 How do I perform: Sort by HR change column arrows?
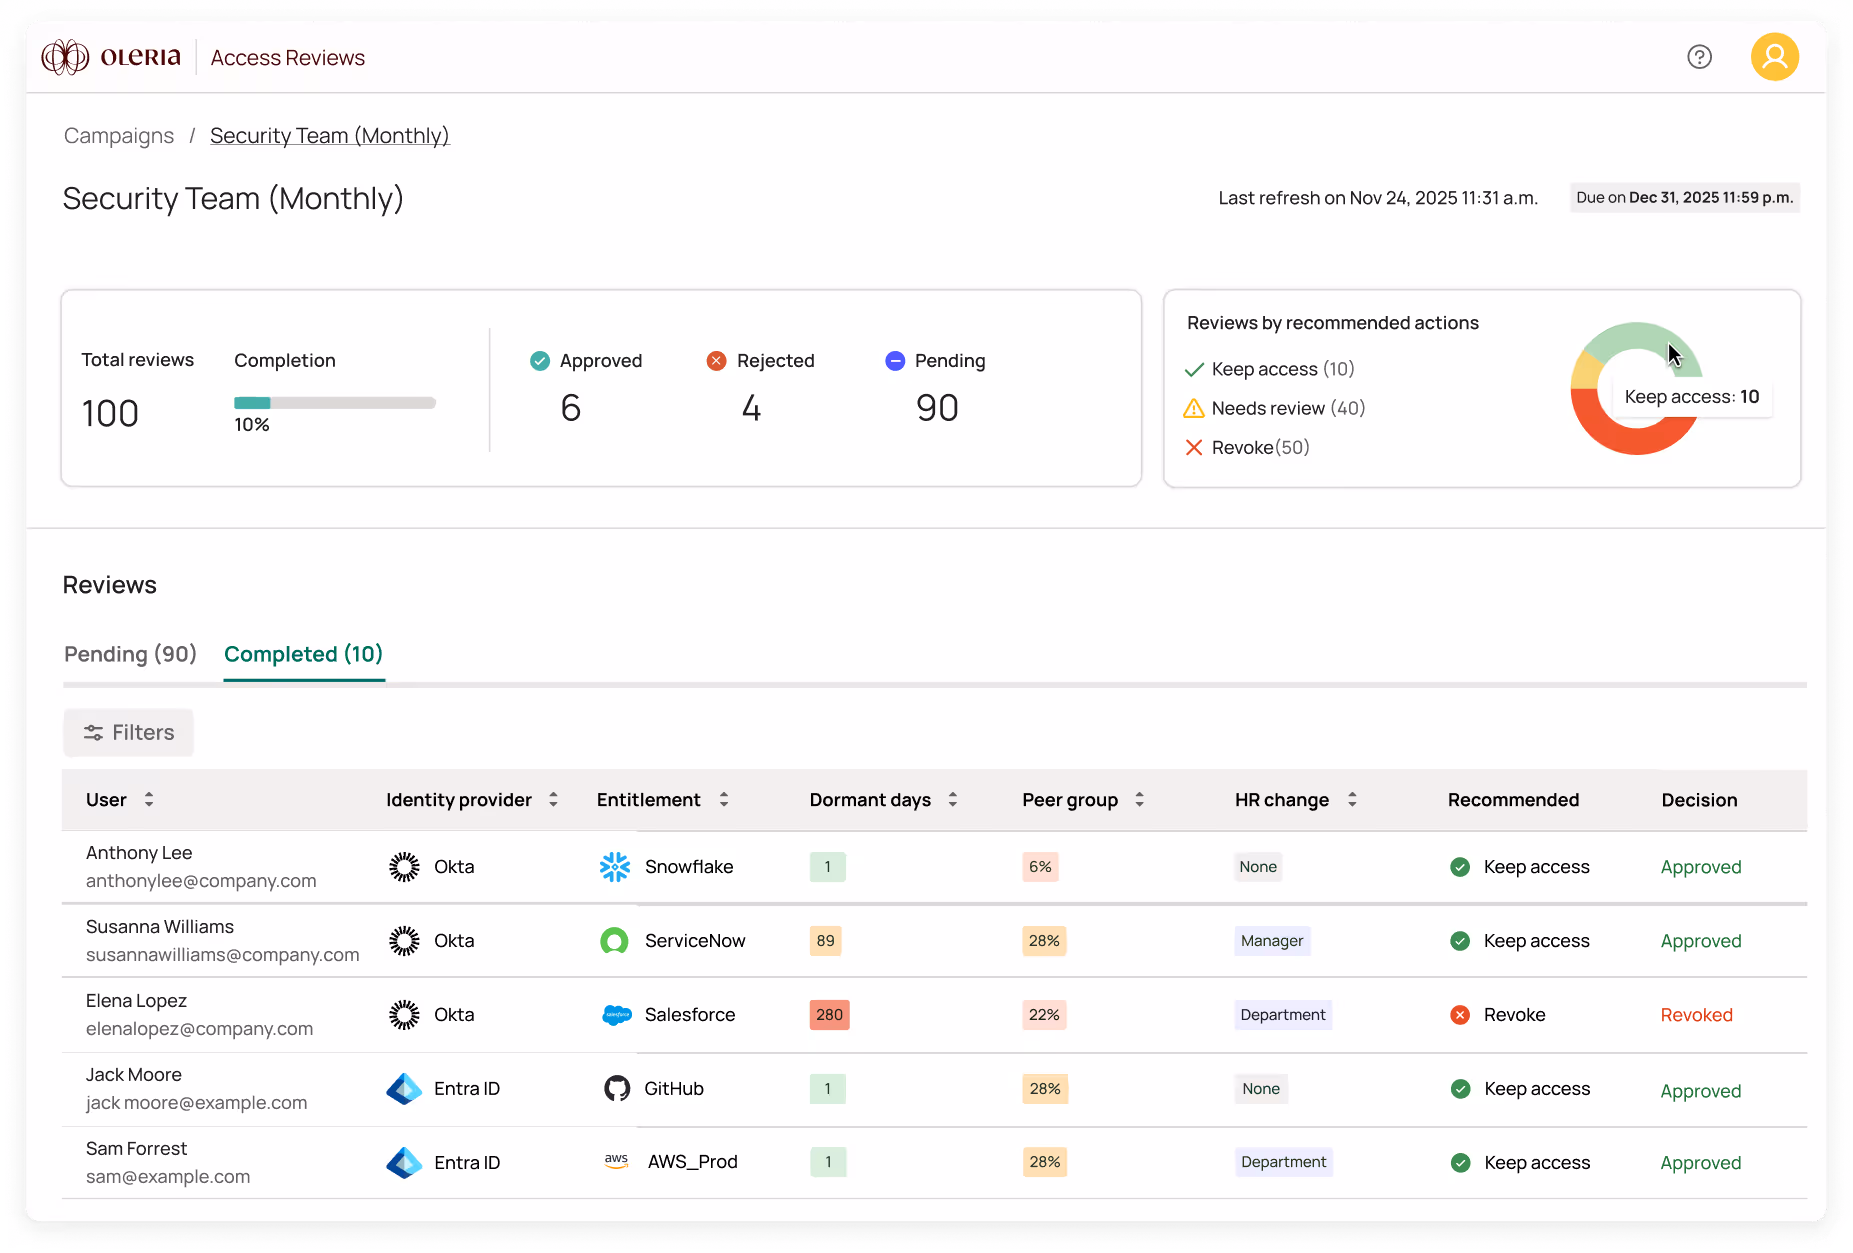(1352, 799)
